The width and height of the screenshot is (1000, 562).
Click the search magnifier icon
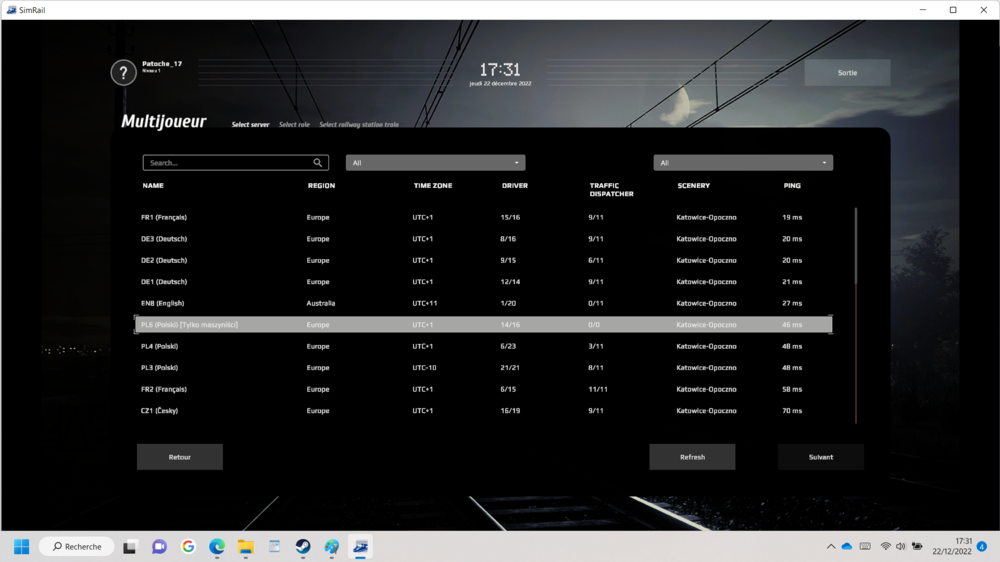[318, 163]
